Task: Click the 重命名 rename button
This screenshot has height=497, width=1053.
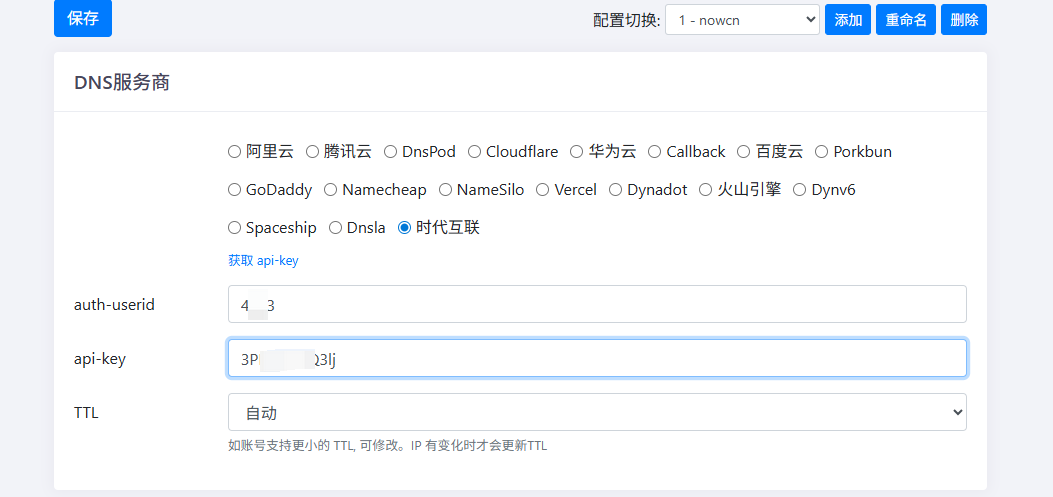Action: click(906, 20)
